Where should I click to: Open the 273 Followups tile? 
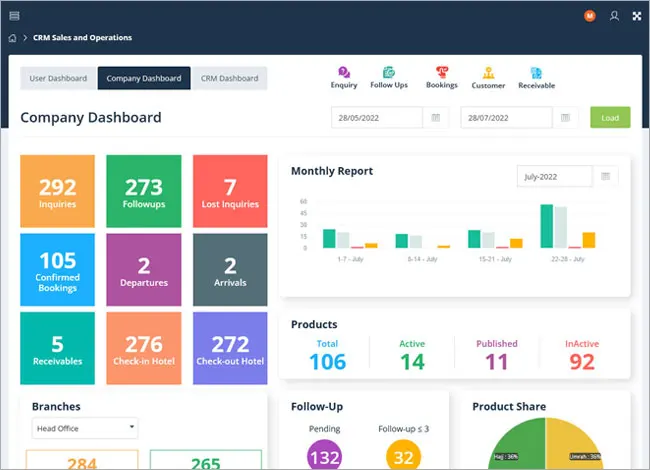[x=144, y=191]
